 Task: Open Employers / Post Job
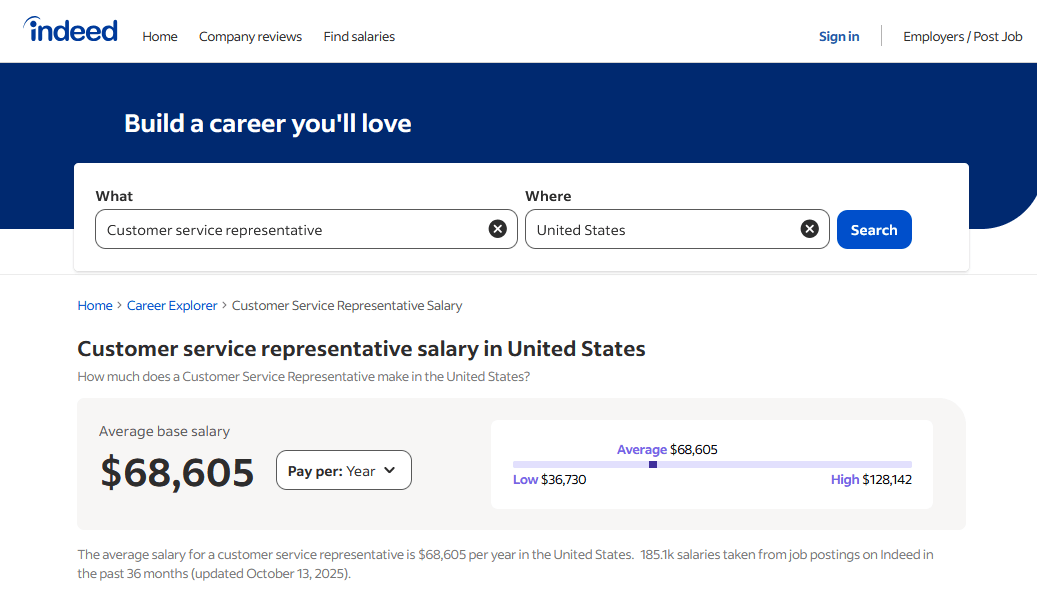(962, 37)
